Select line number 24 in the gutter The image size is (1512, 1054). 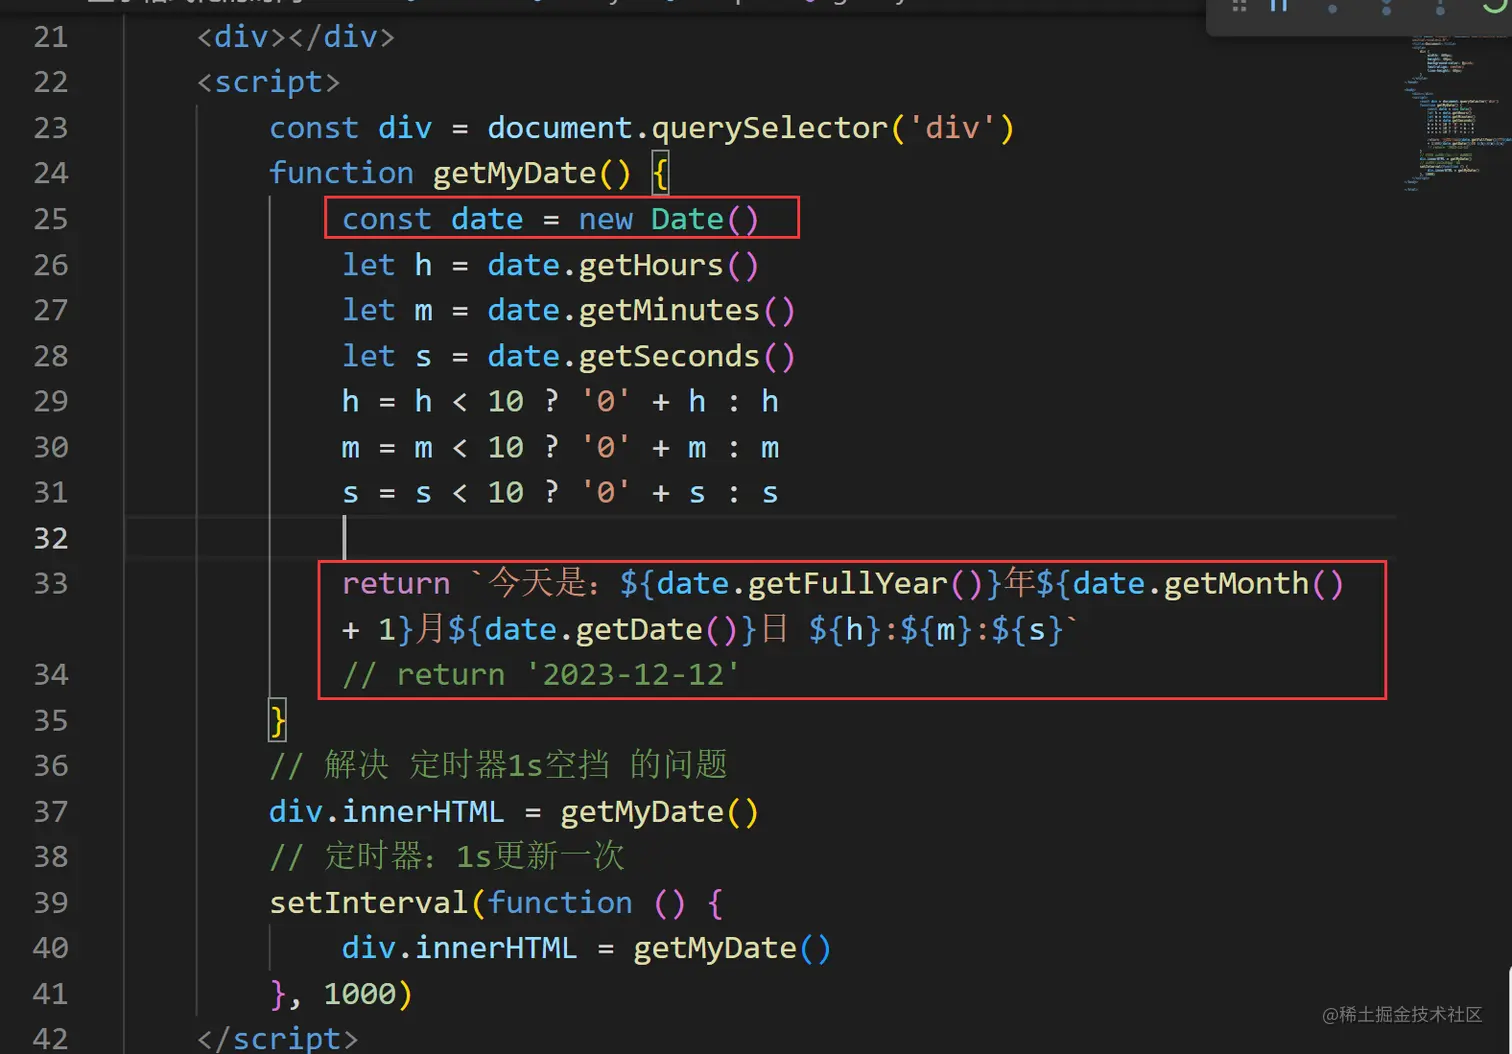tap(51, 173)
